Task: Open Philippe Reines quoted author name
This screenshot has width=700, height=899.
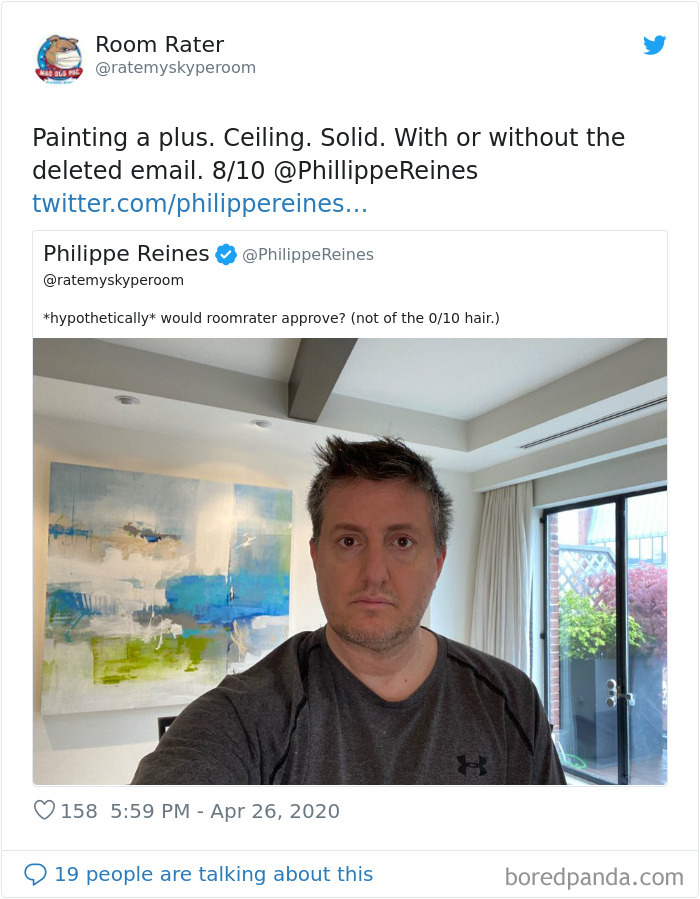Action: (x=126, y=253)
